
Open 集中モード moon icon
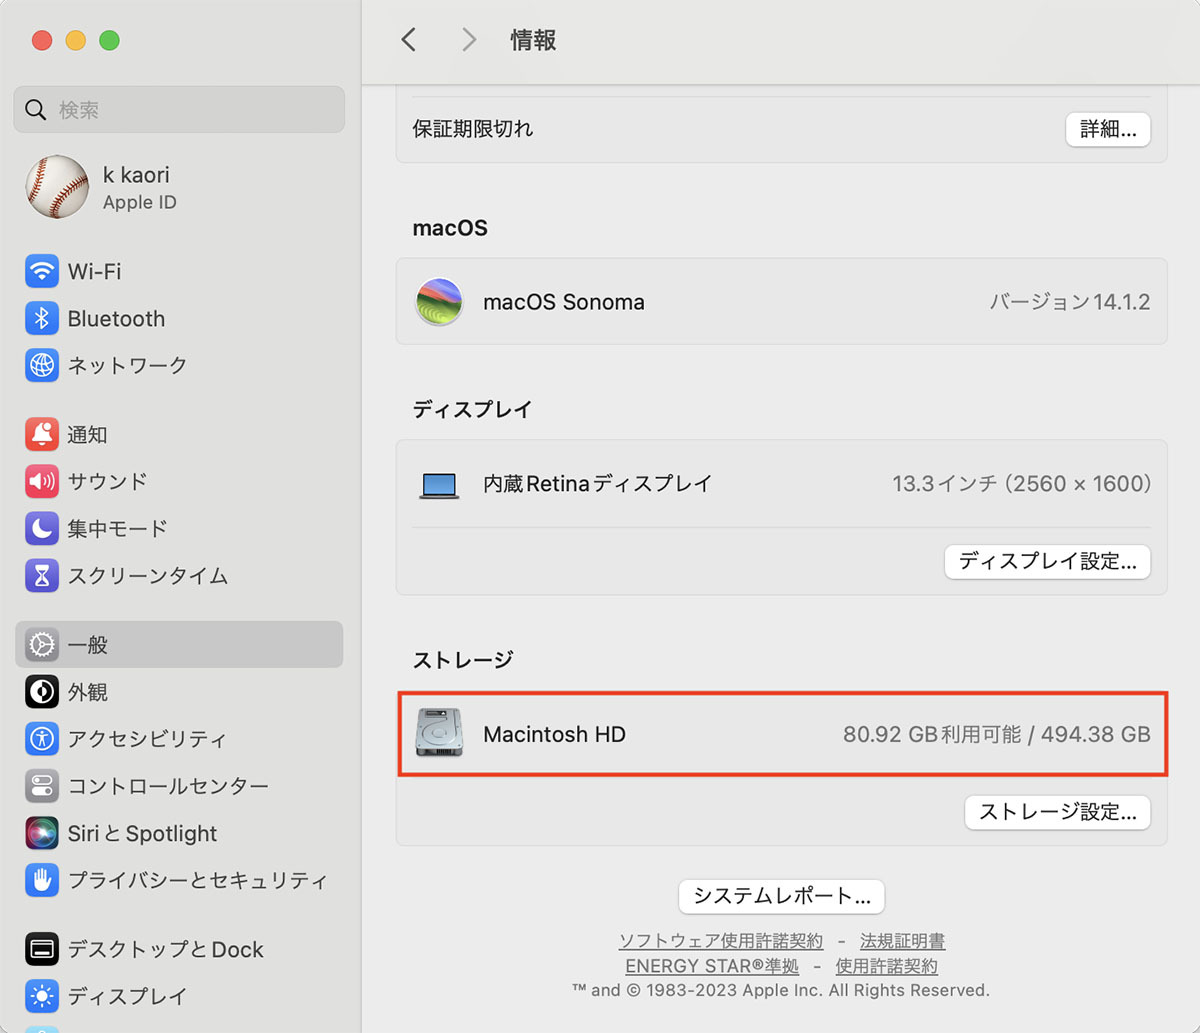[x=42, y=528]
